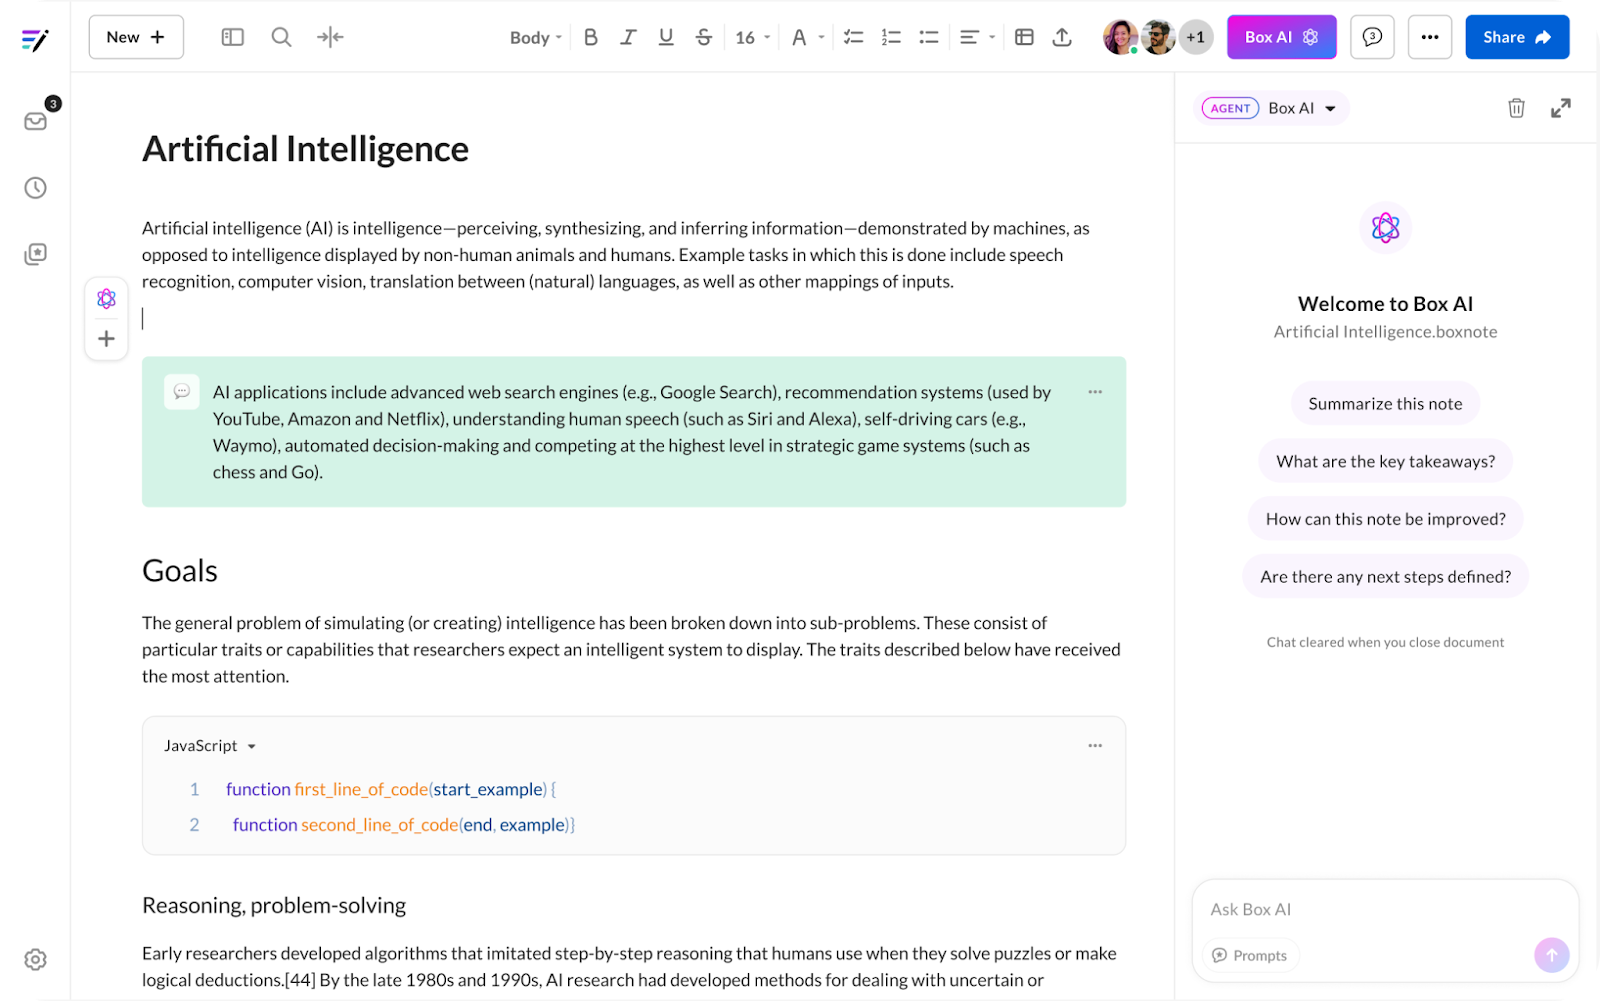
Task: Change the JavaScript code language dropdown
Action: click(x=210, y=746)
